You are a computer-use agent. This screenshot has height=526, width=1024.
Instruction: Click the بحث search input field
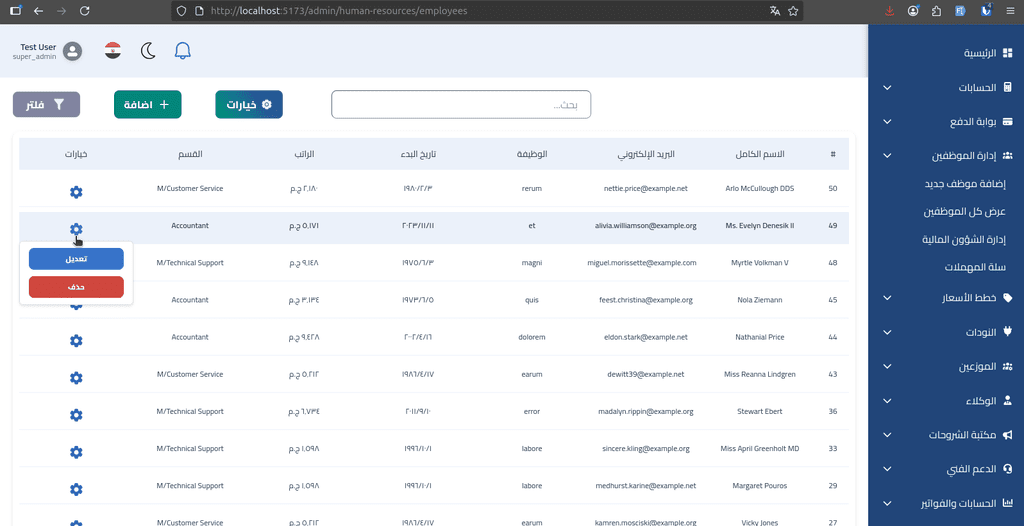[x=461, y=104]
